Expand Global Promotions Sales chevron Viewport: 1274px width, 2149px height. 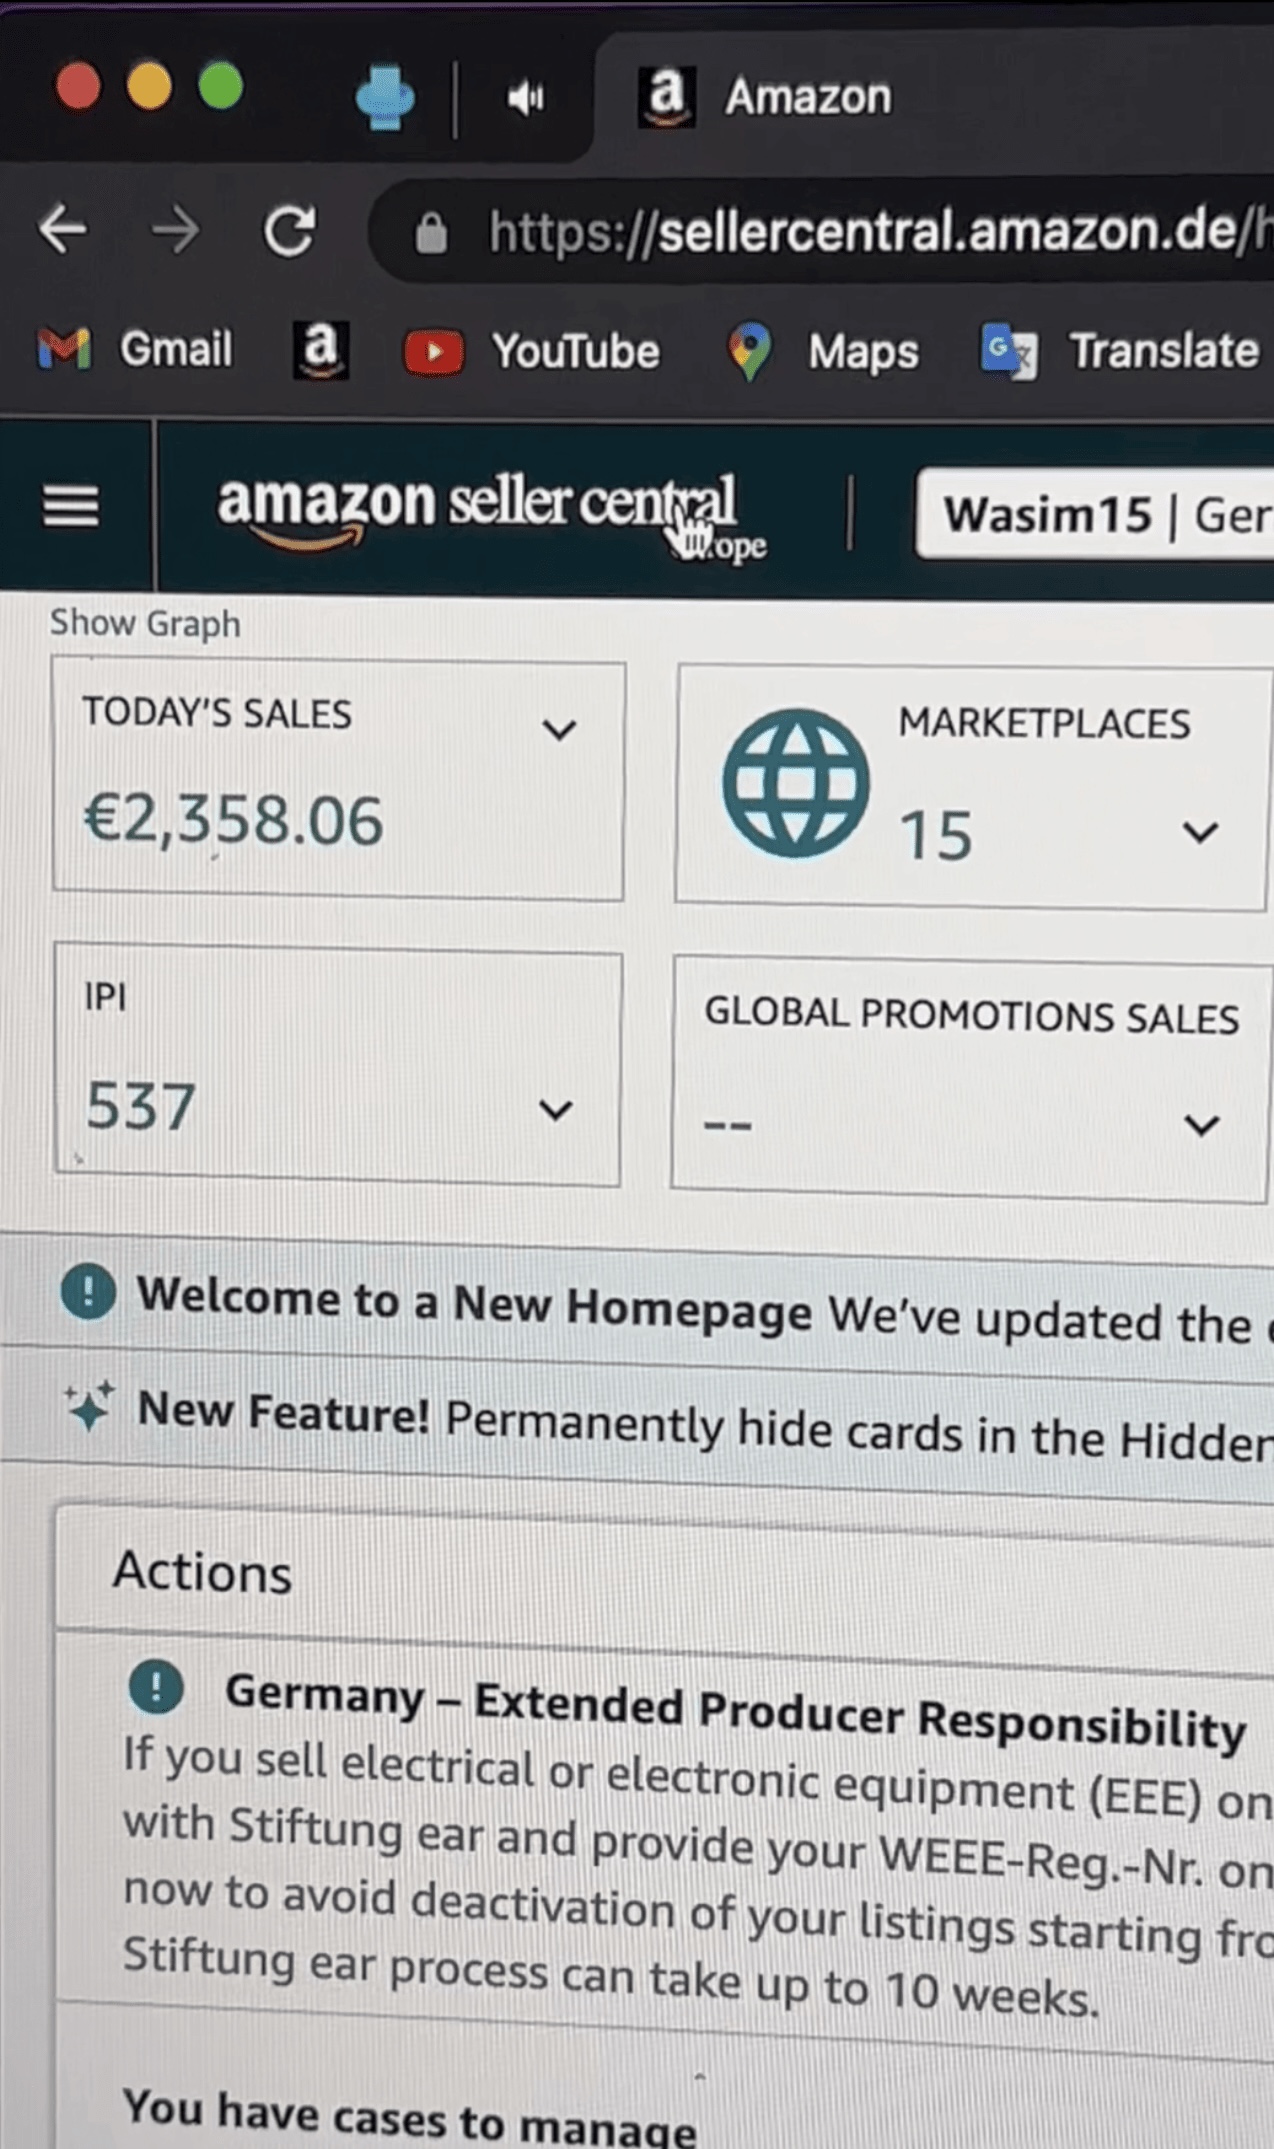pos(1201,1125)
